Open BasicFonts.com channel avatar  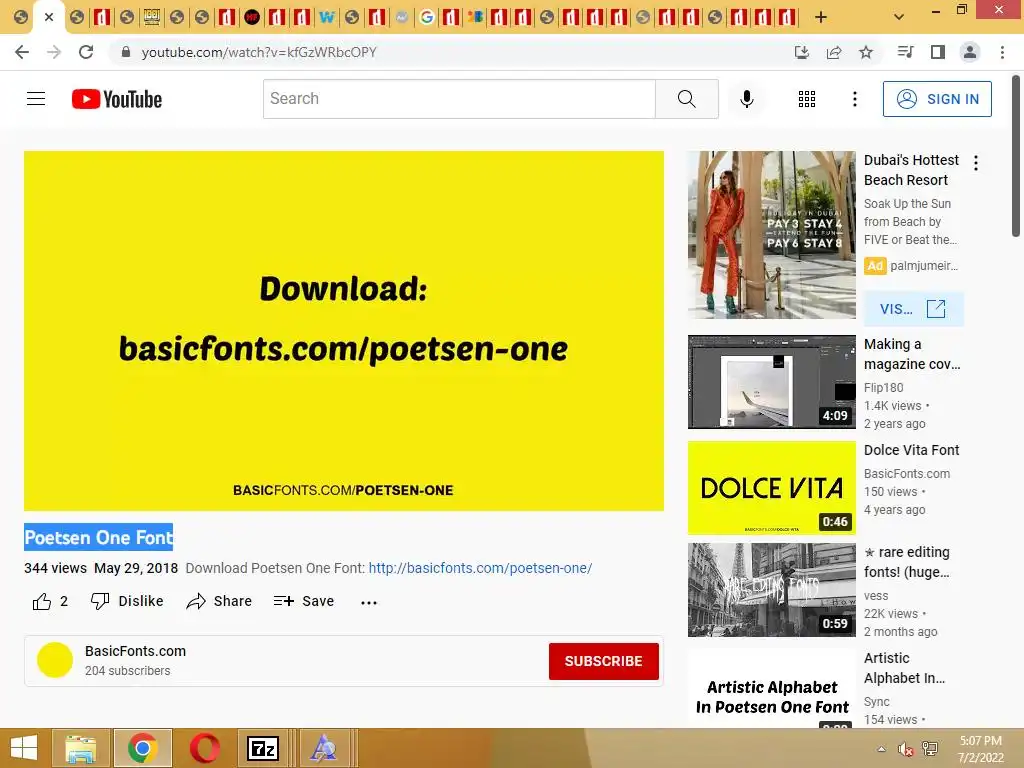[x=55, y=660]
